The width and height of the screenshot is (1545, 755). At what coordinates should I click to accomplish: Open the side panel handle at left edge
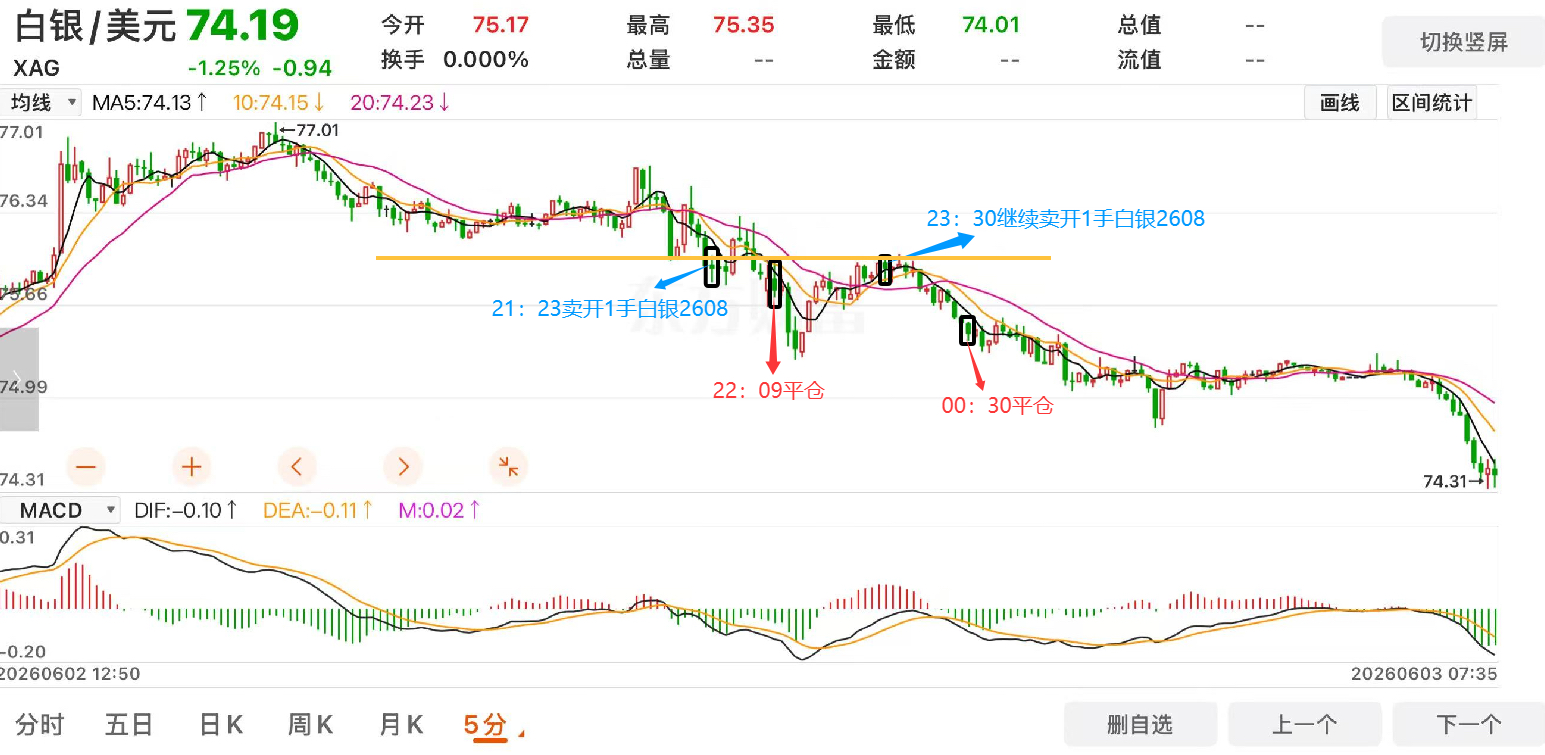coord(19,379)
